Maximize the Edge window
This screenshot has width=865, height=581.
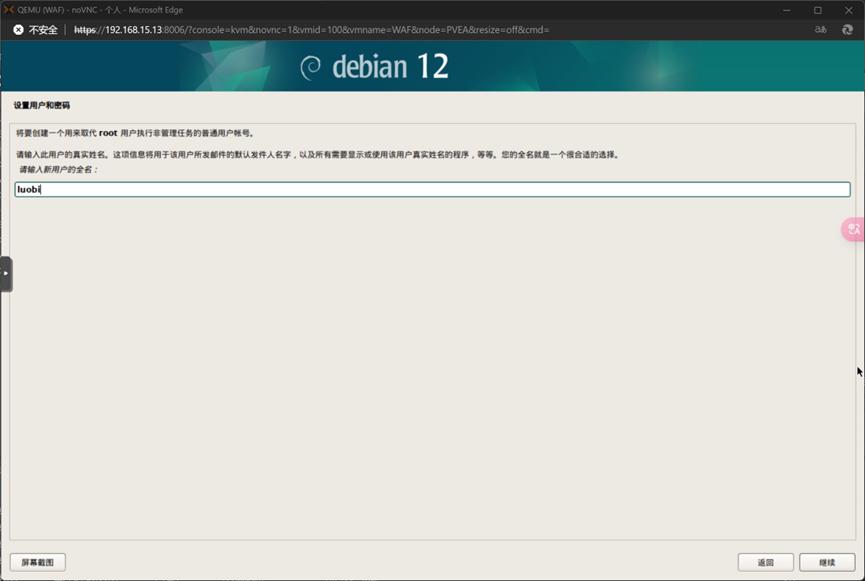click(x=818, y=10)
